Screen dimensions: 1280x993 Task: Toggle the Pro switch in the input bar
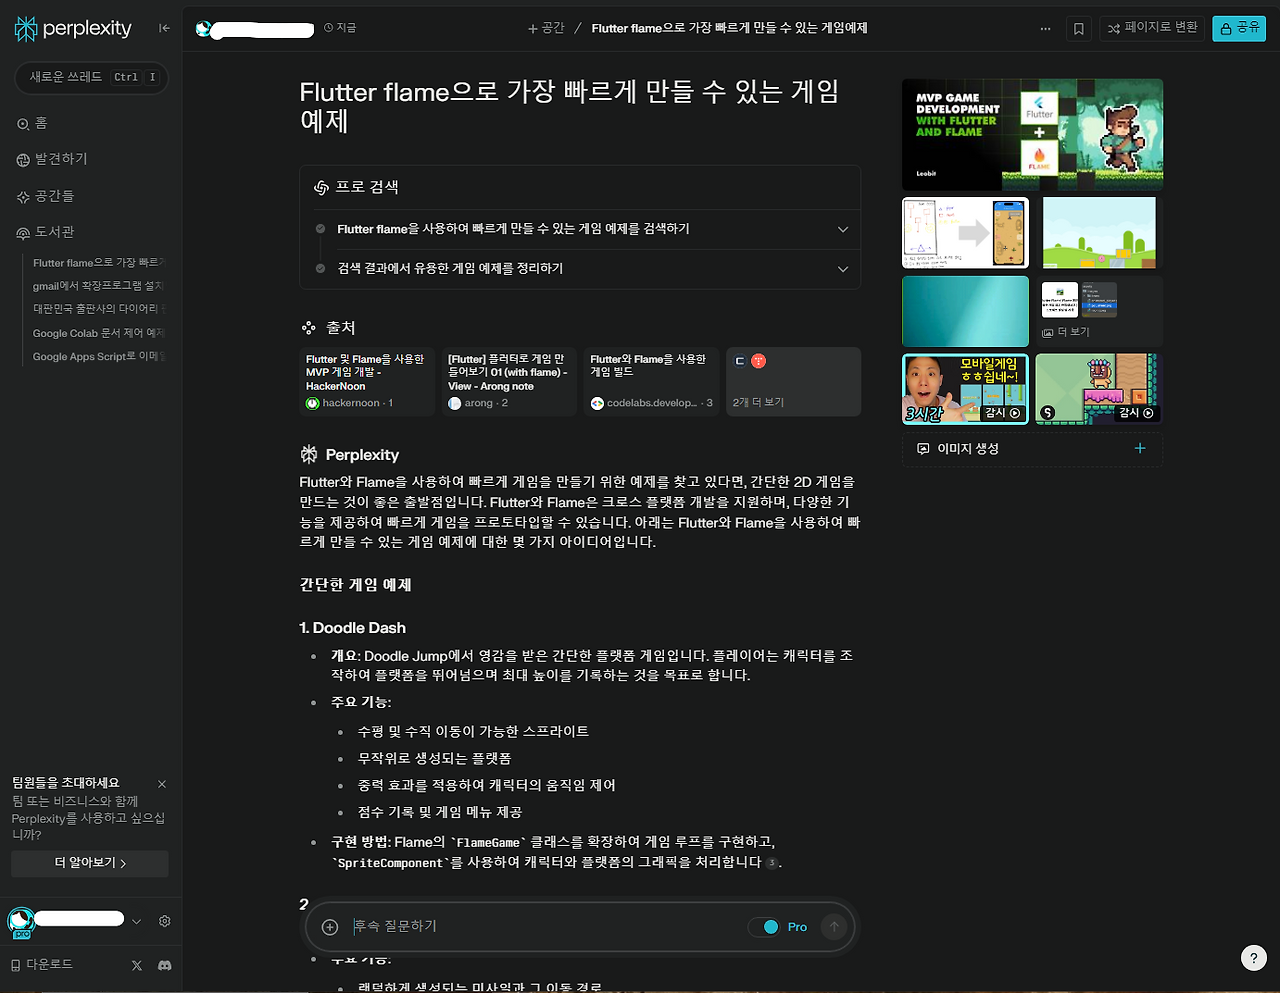click(770, 926)
